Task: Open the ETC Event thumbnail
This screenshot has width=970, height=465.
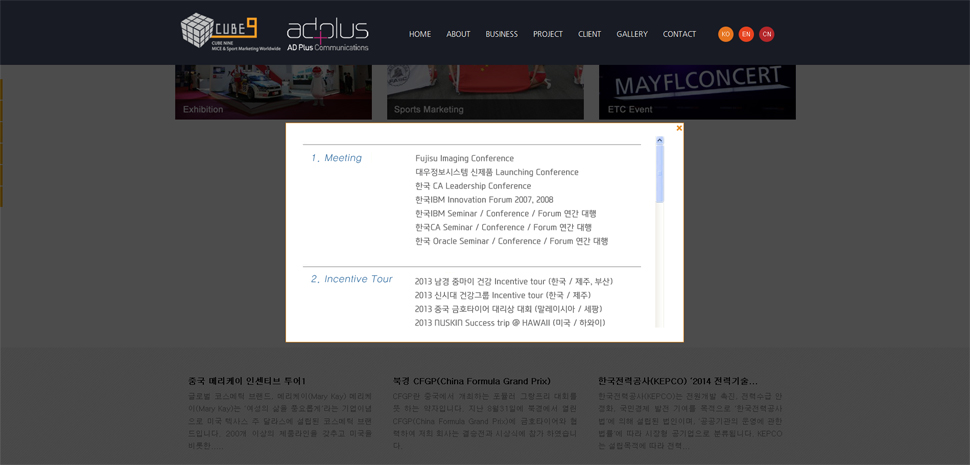Action: [697, 92]
